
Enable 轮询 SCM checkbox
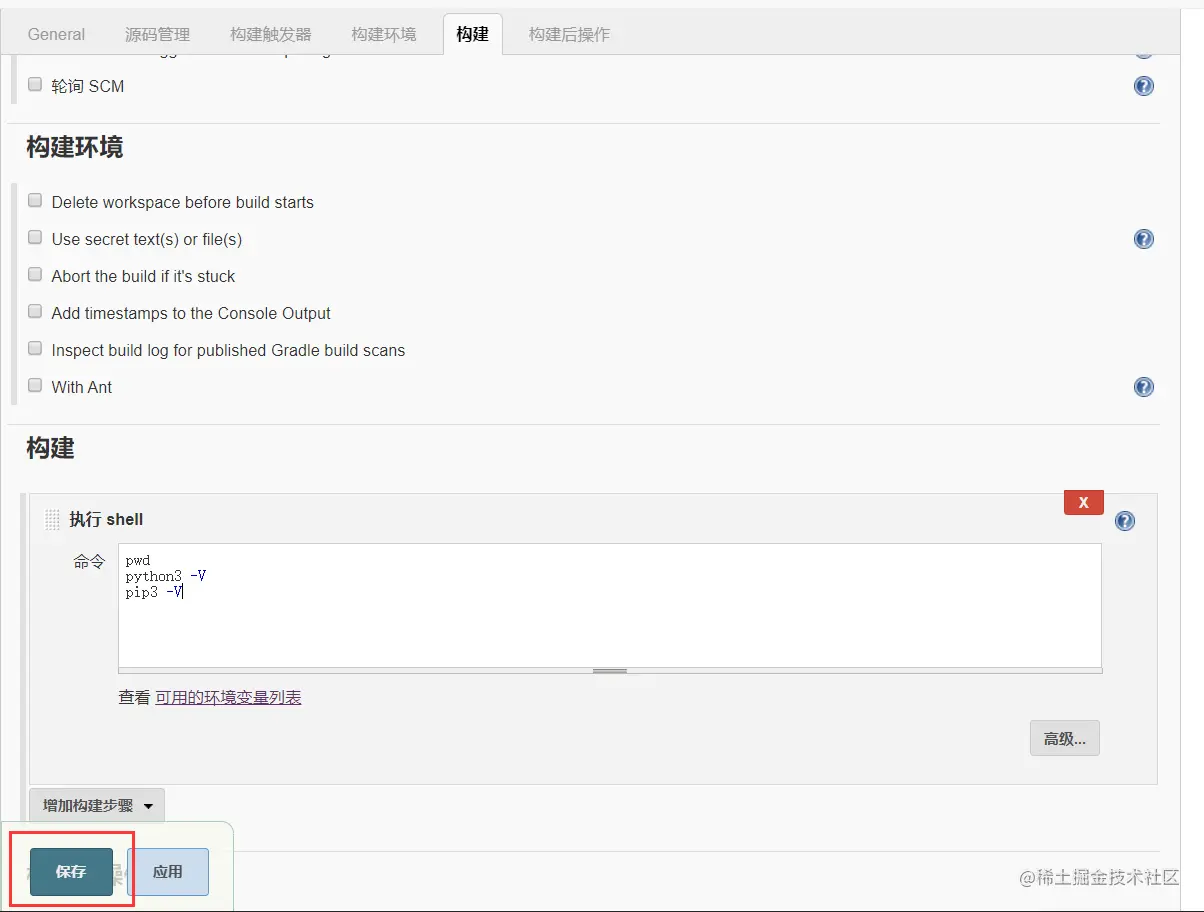point(35,85)
